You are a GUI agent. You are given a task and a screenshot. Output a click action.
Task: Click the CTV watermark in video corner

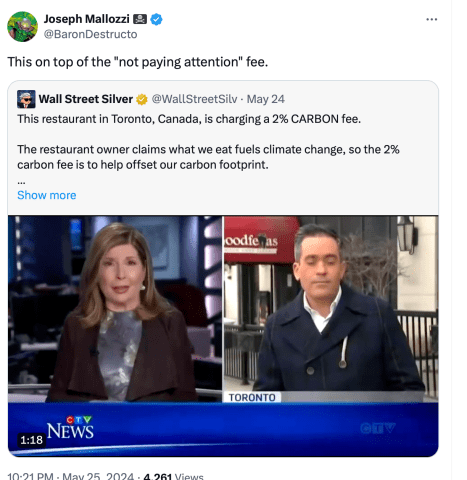[378, 428]
